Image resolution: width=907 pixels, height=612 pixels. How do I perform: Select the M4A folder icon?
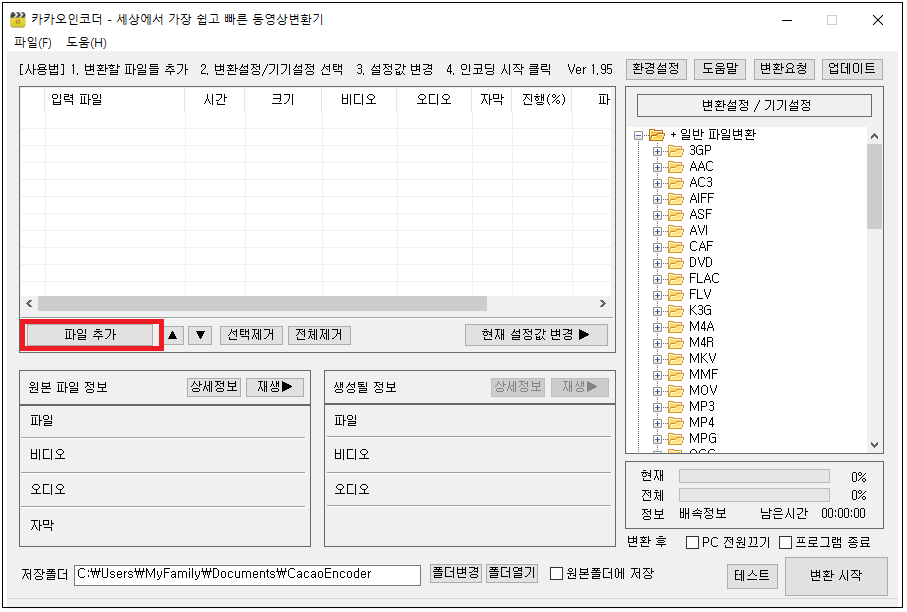click(676, 327)
